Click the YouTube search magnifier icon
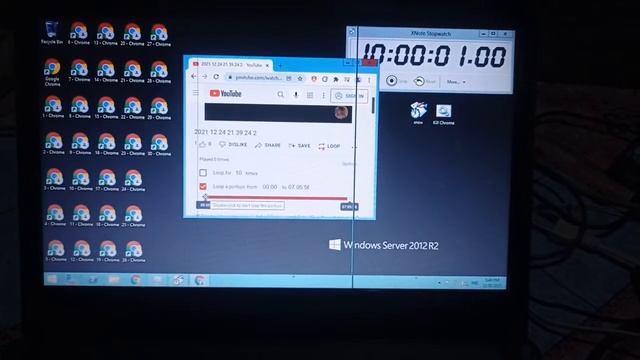The image size is (640, 360). coord(280,95)
